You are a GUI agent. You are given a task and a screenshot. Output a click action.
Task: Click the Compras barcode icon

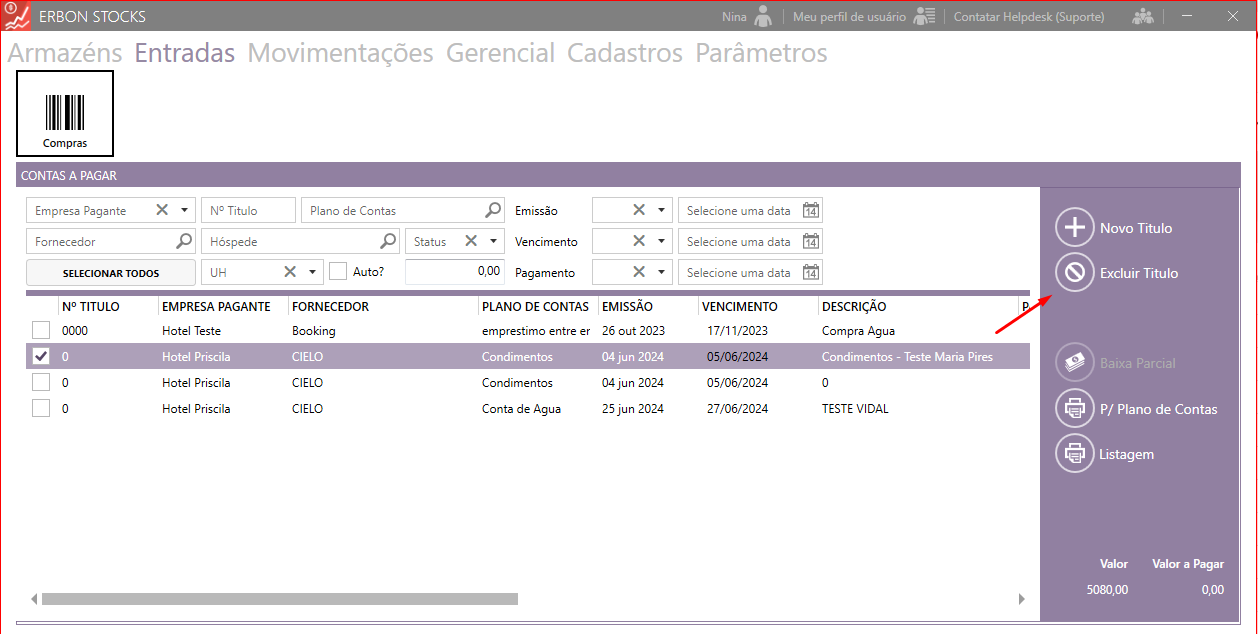click(x=65, y=114)
